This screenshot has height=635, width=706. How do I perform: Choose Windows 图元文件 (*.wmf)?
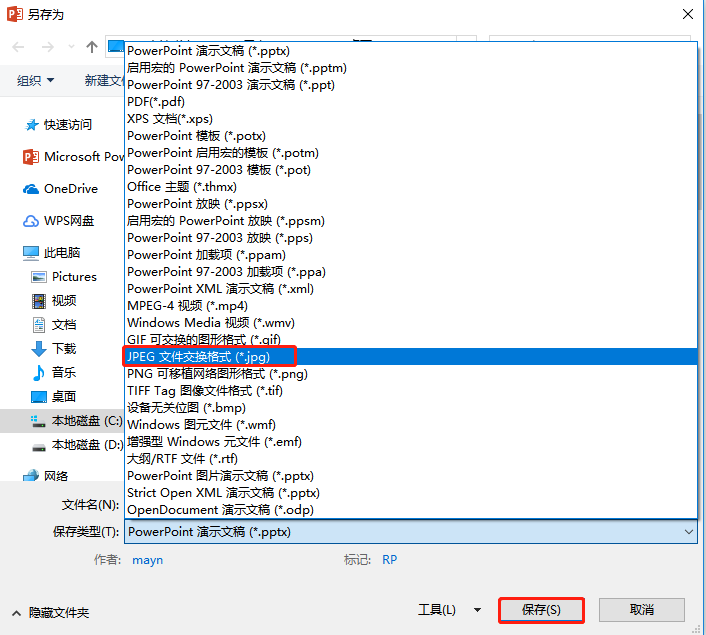pos(411,425)
